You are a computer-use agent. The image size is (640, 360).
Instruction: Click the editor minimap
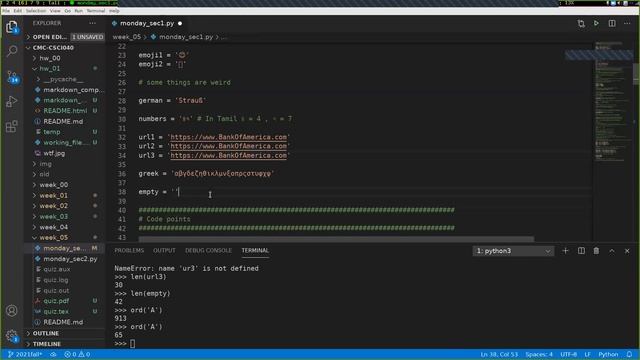click(x=612, y=102)
